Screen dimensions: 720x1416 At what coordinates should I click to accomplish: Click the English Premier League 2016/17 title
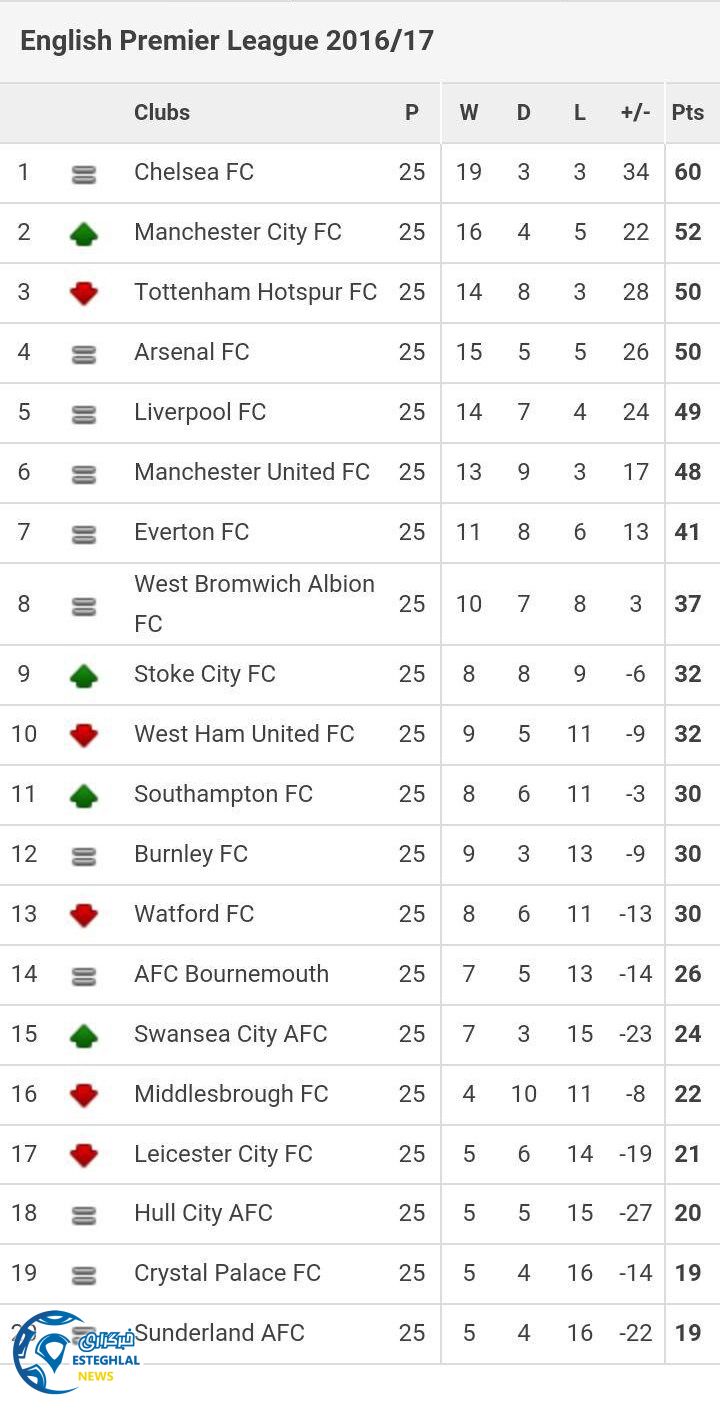click(x=227, y=41)
